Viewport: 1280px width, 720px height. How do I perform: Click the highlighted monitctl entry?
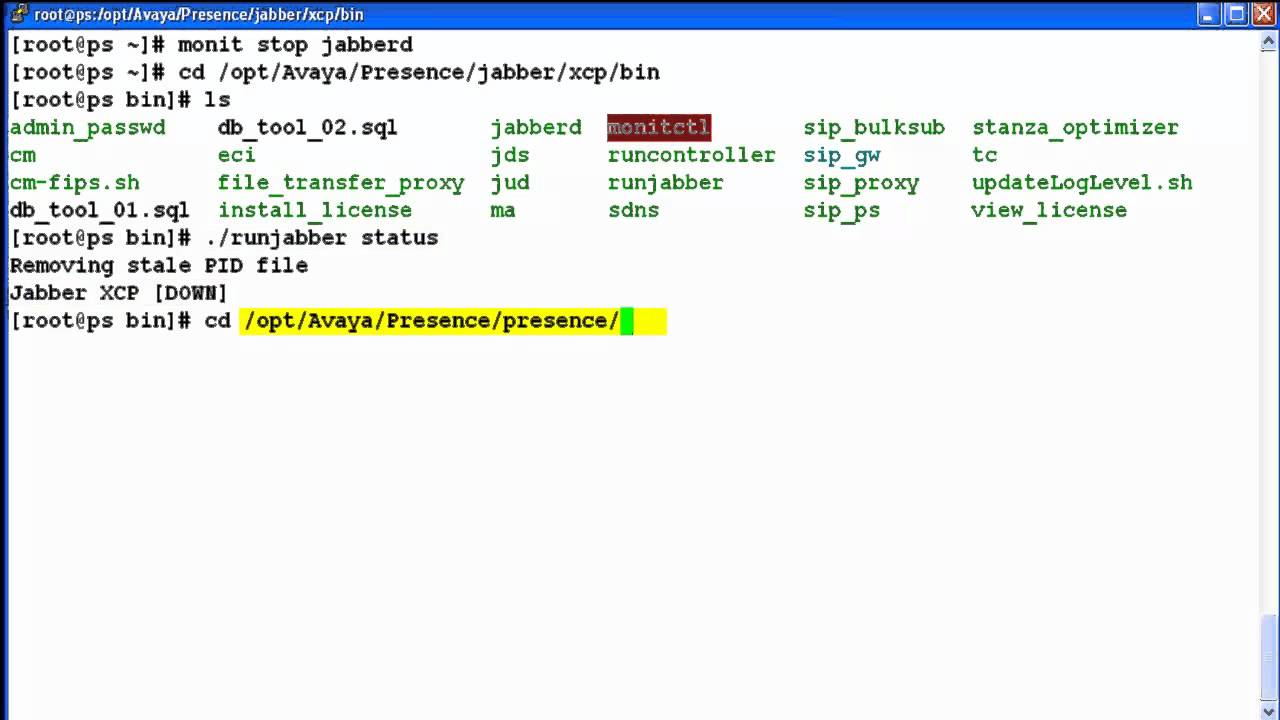659,128
